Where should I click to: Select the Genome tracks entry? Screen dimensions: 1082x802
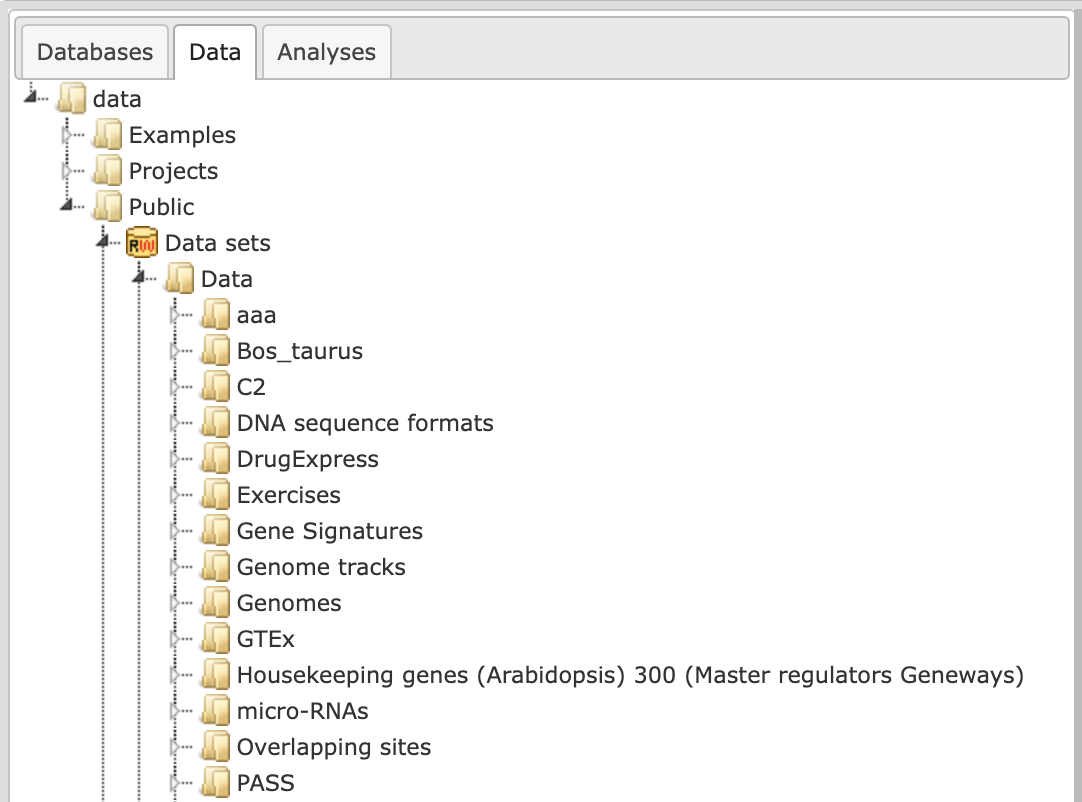tap(321, 567)
